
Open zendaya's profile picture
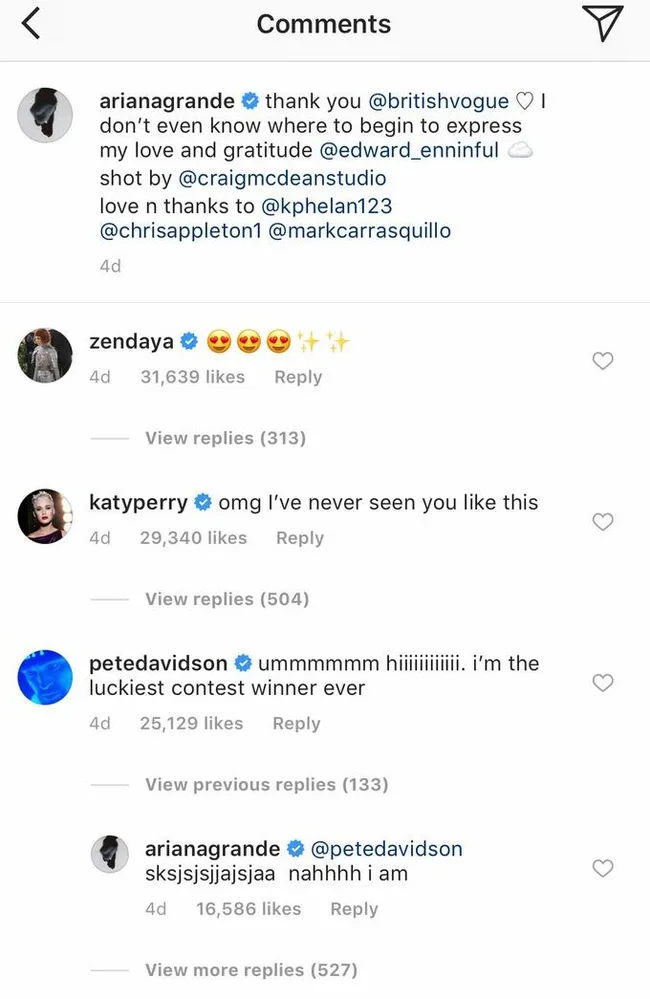tap(46, 355)
